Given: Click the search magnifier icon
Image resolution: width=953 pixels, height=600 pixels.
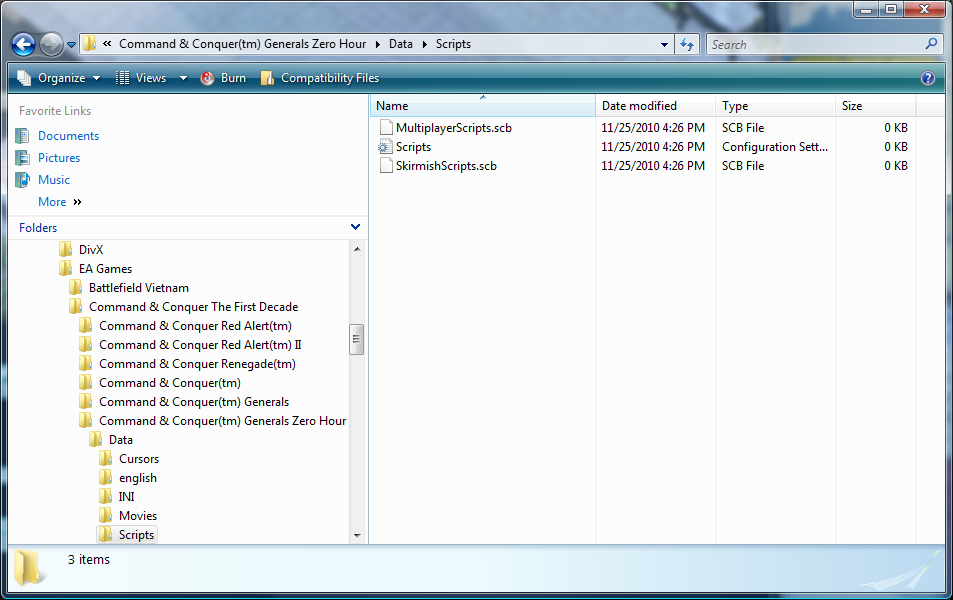Looking at the screenshot, I should coord(931,44).
